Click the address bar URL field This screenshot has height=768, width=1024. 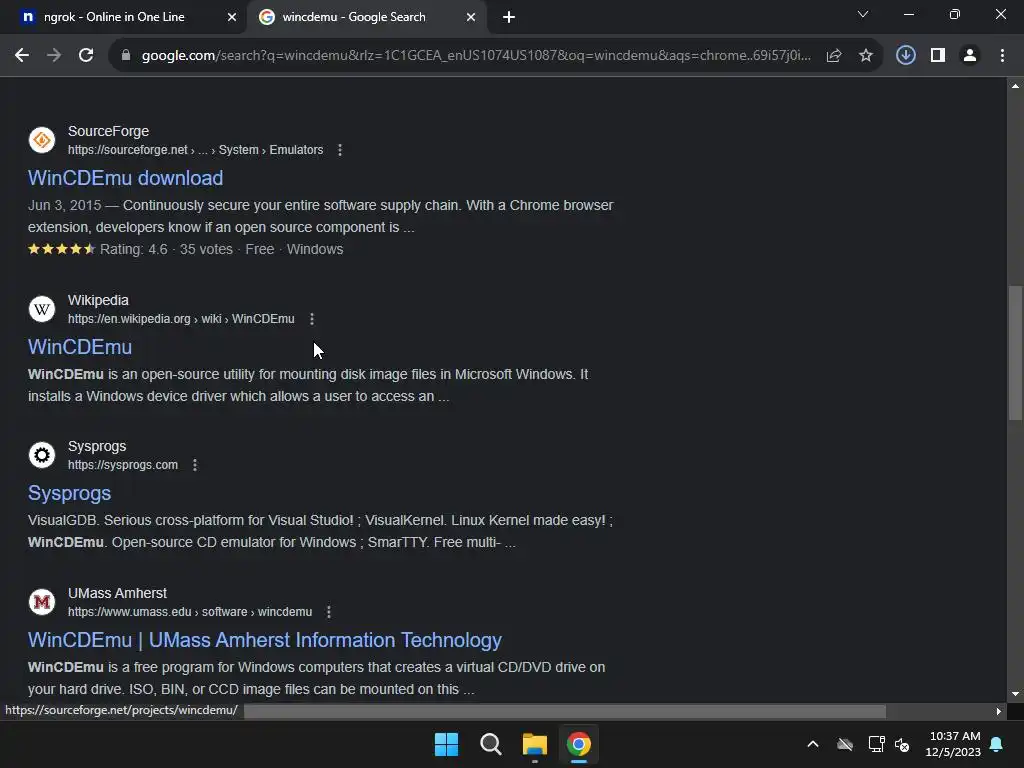476,56
